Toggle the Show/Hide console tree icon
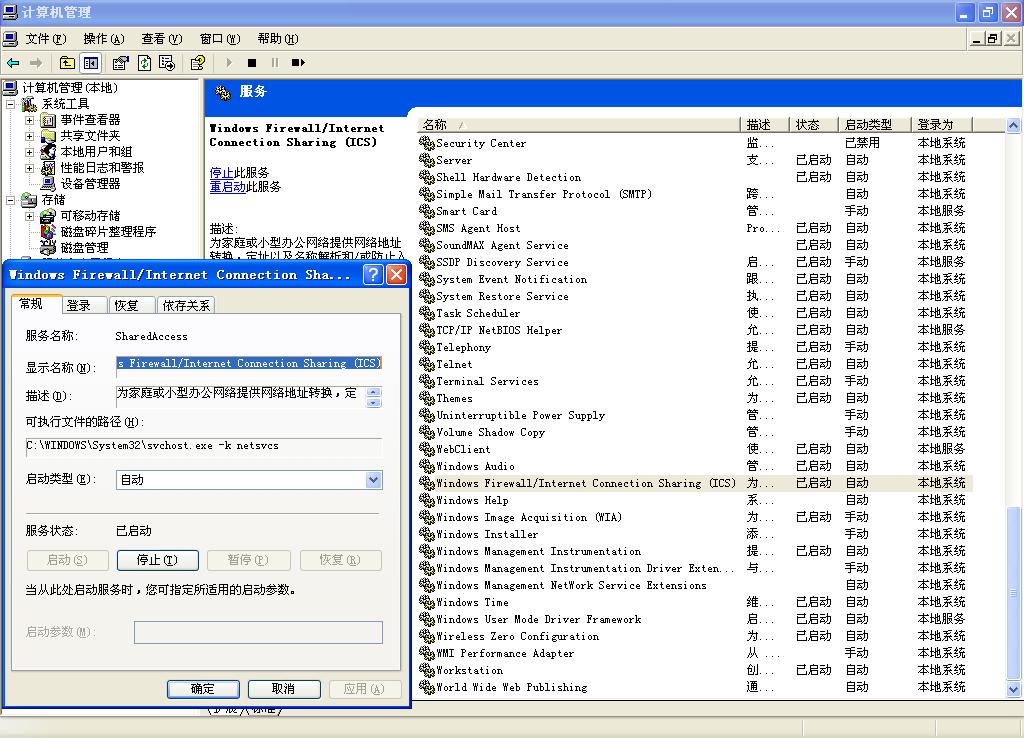The height and width of the screenshot is (738, 1024). (91, 63)
